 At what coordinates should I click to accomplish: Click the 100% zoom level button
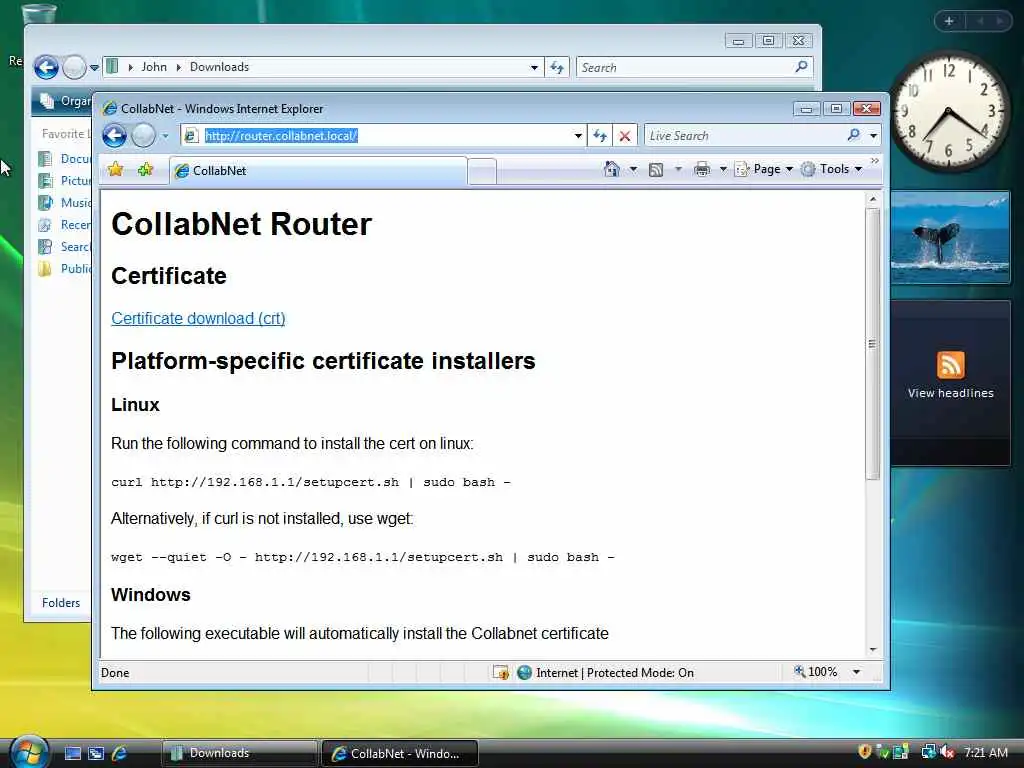(816, 672)
